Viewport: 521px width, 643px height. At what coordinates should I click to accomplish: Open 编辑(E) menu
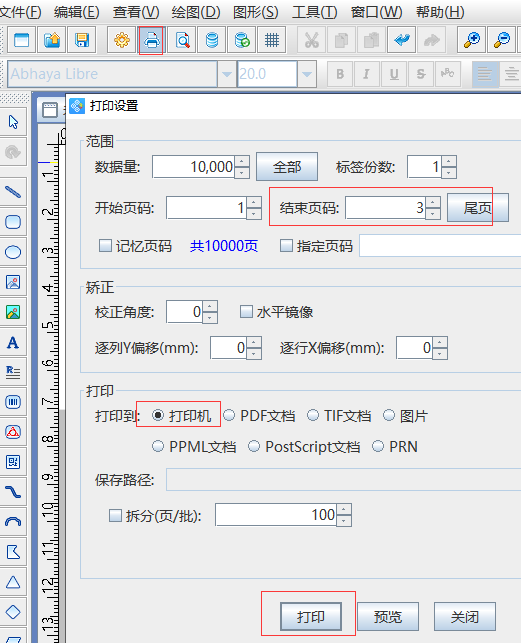point(77,12)
